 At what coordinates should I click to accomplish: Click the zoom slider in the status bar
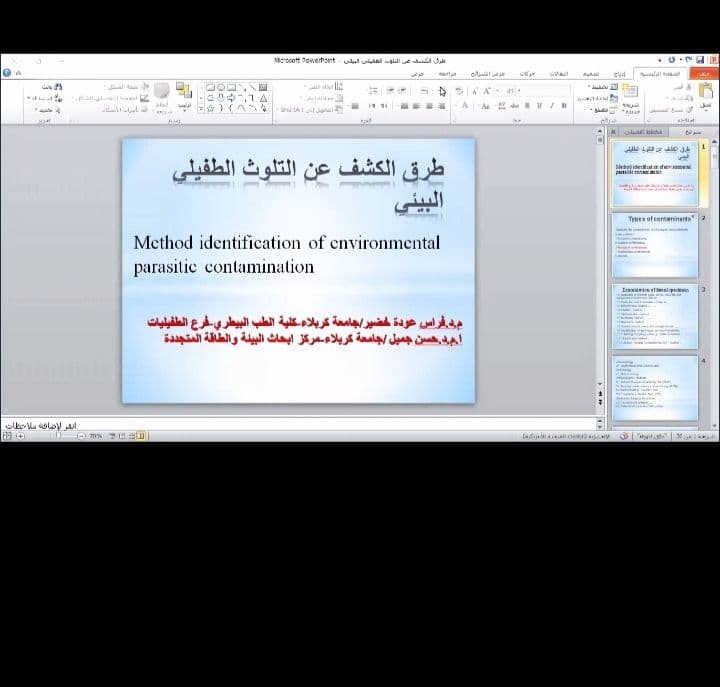coord(58,436)
